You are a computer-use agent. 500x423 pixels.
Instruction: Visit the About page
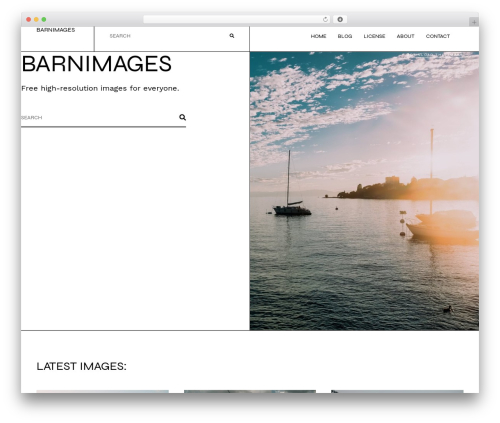pyautogui.click(x=405, y=36)
